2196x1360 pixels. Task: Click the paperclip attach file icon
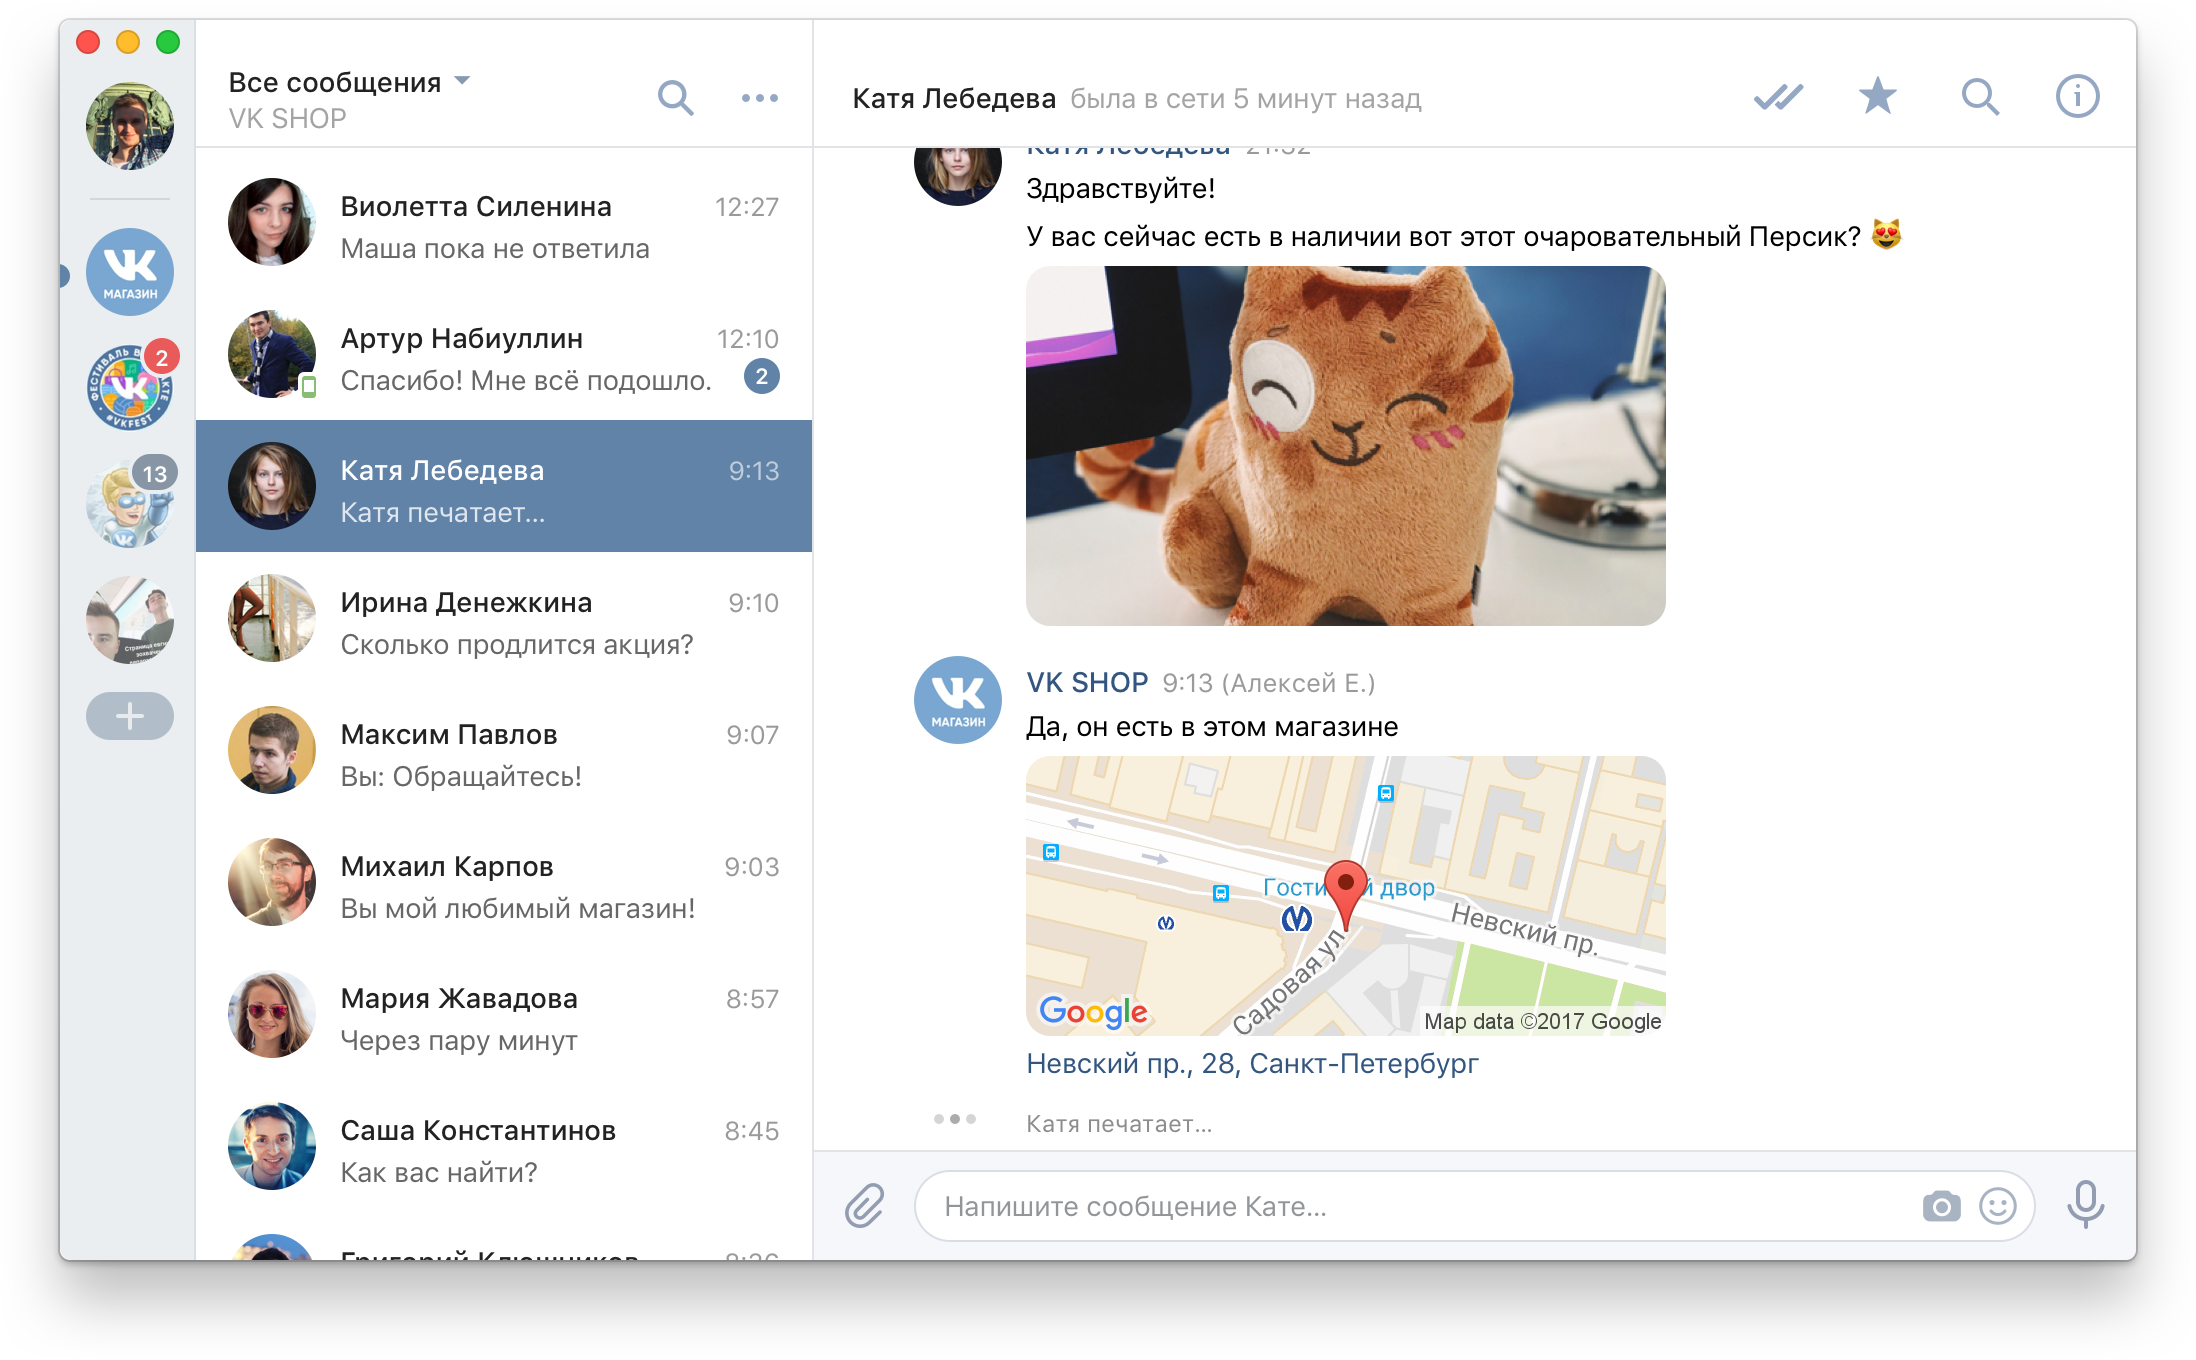point(864,1205)
